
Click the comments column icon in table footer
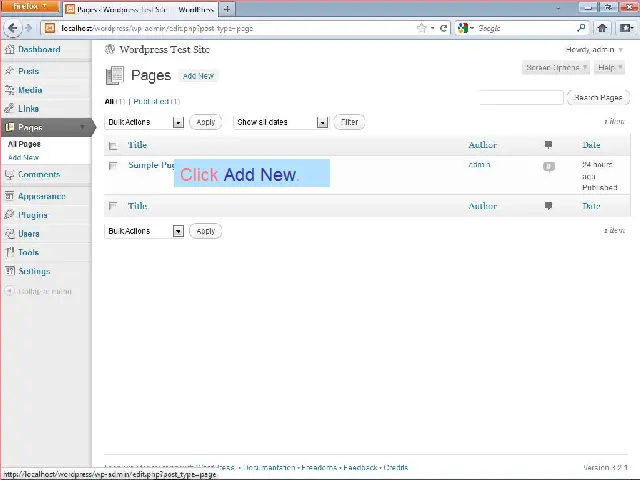click(x=548, y=206)
